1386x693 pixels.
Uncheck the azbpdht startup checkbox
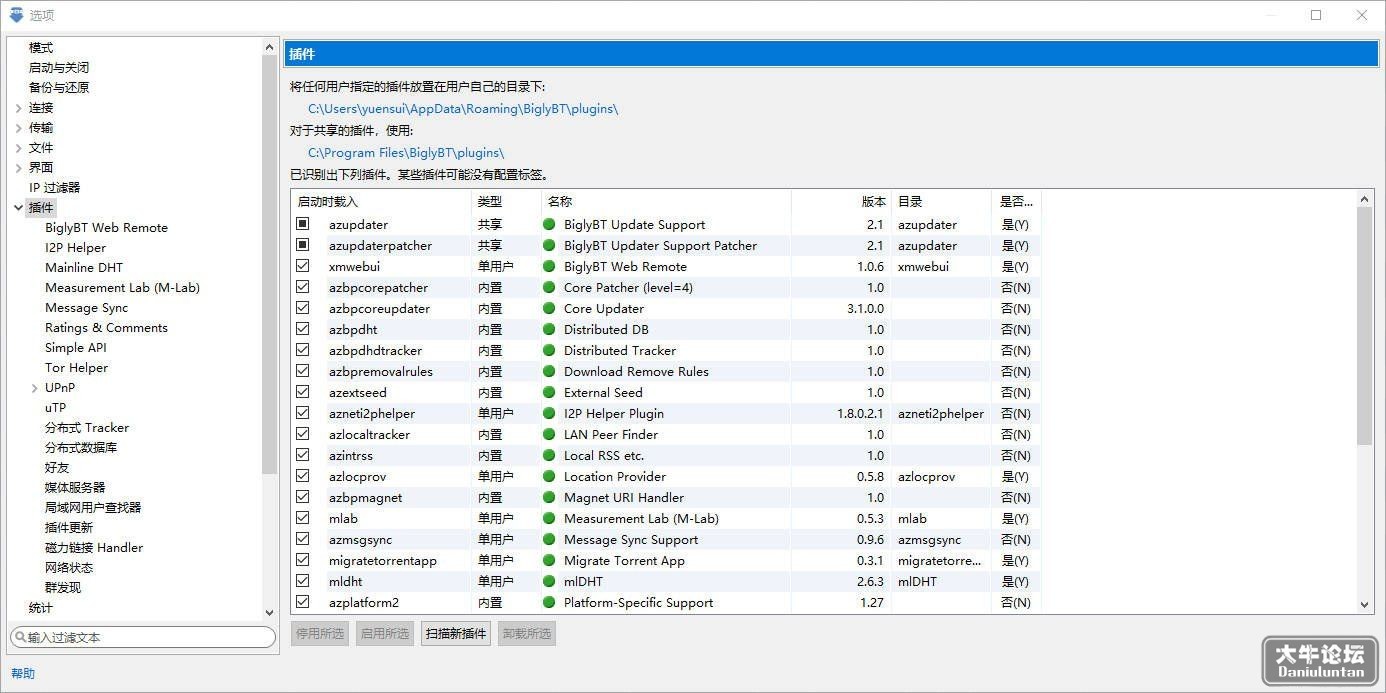303,329
